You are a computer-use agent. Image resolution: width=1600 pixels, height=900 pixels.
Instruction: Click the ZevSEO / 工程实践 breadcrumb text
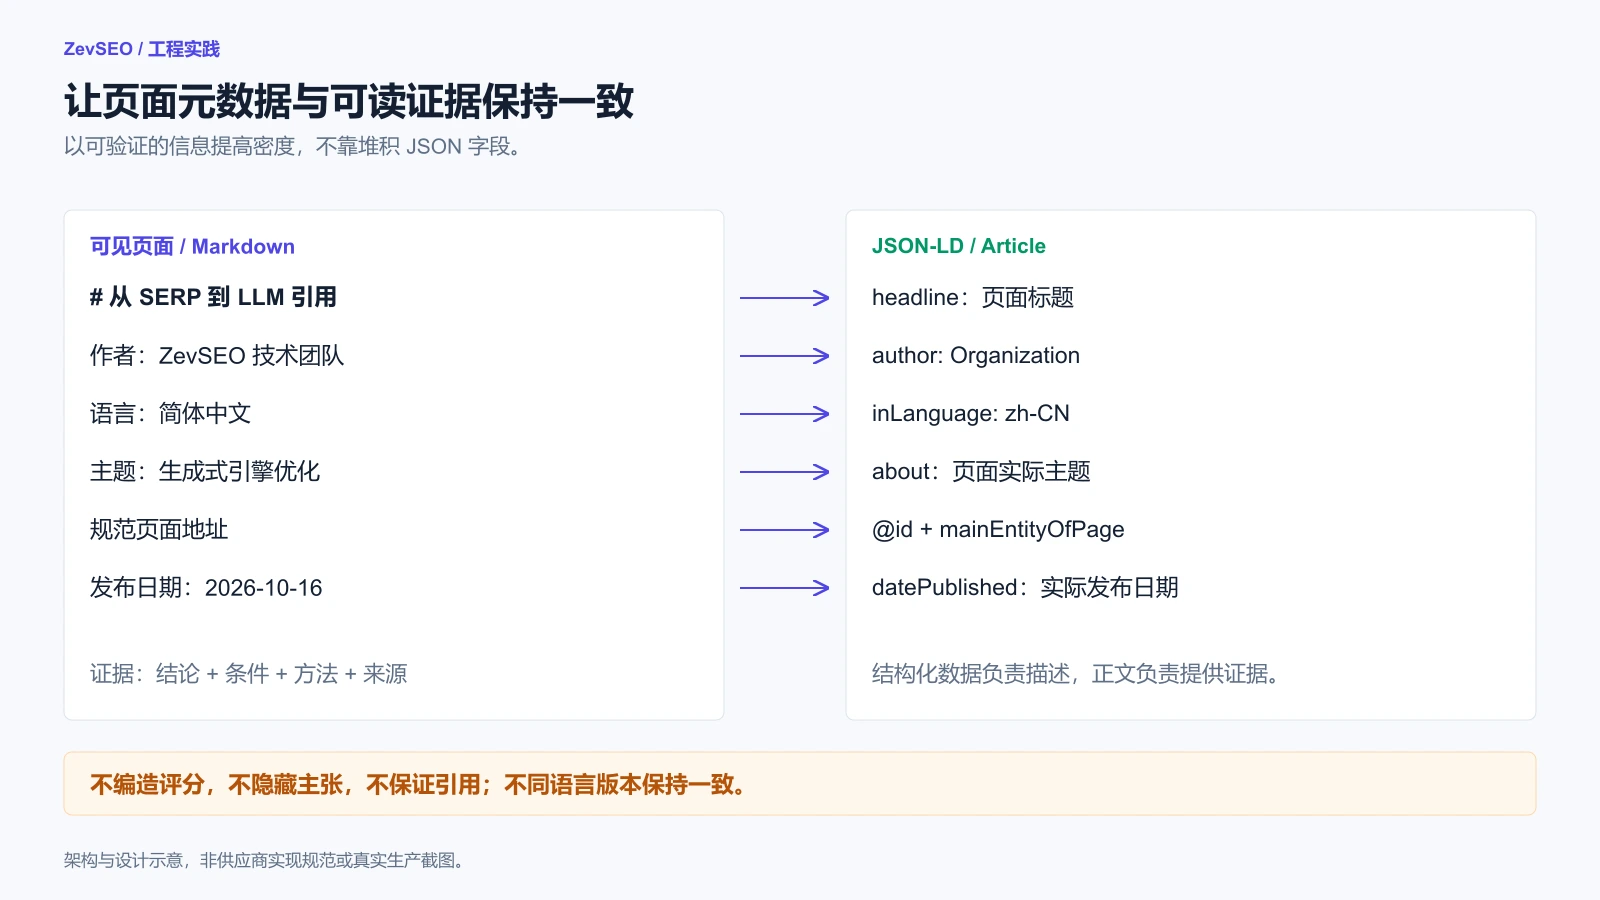142,49
